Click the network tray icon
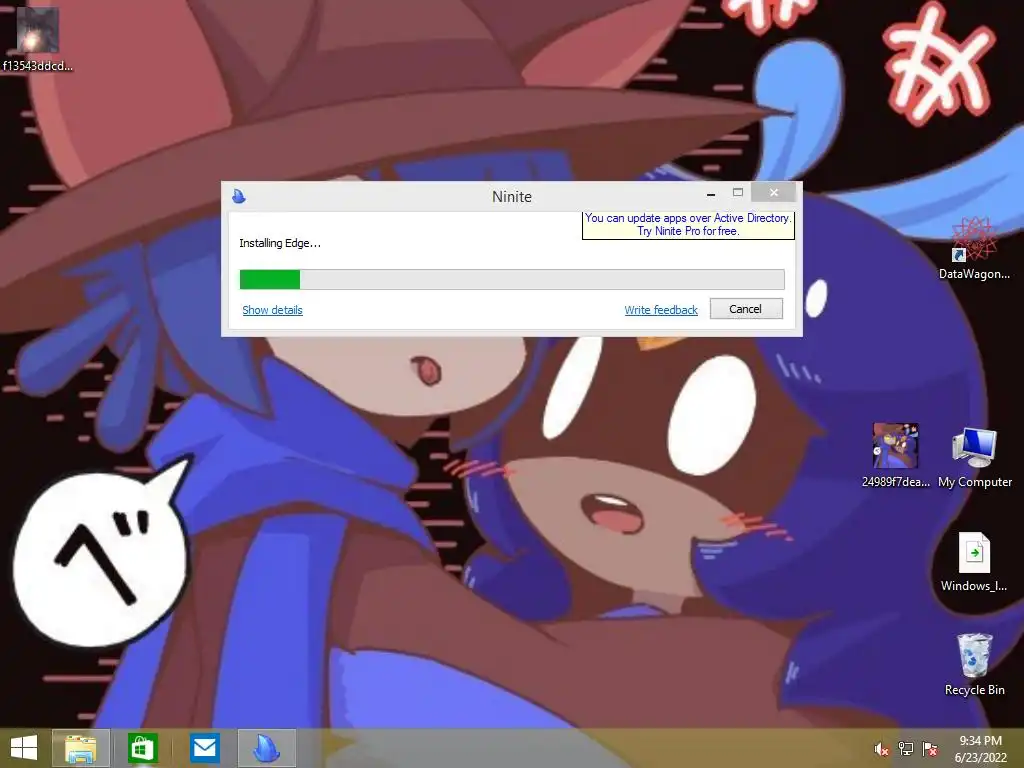1024x768 pixels. pyautogui.click(x=906, y=749)
